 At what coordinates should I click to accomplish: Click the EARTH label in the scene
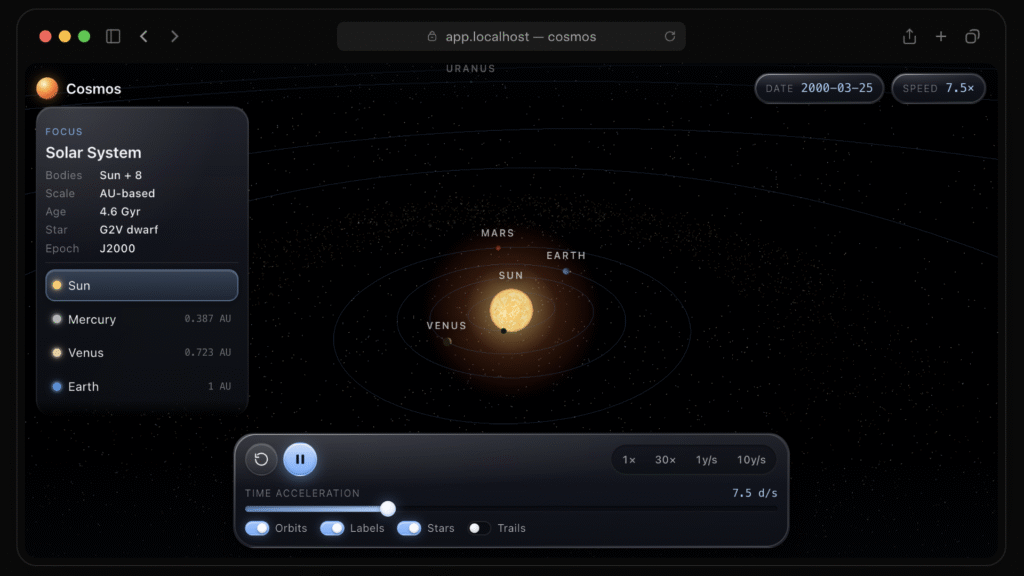(566, 255)
